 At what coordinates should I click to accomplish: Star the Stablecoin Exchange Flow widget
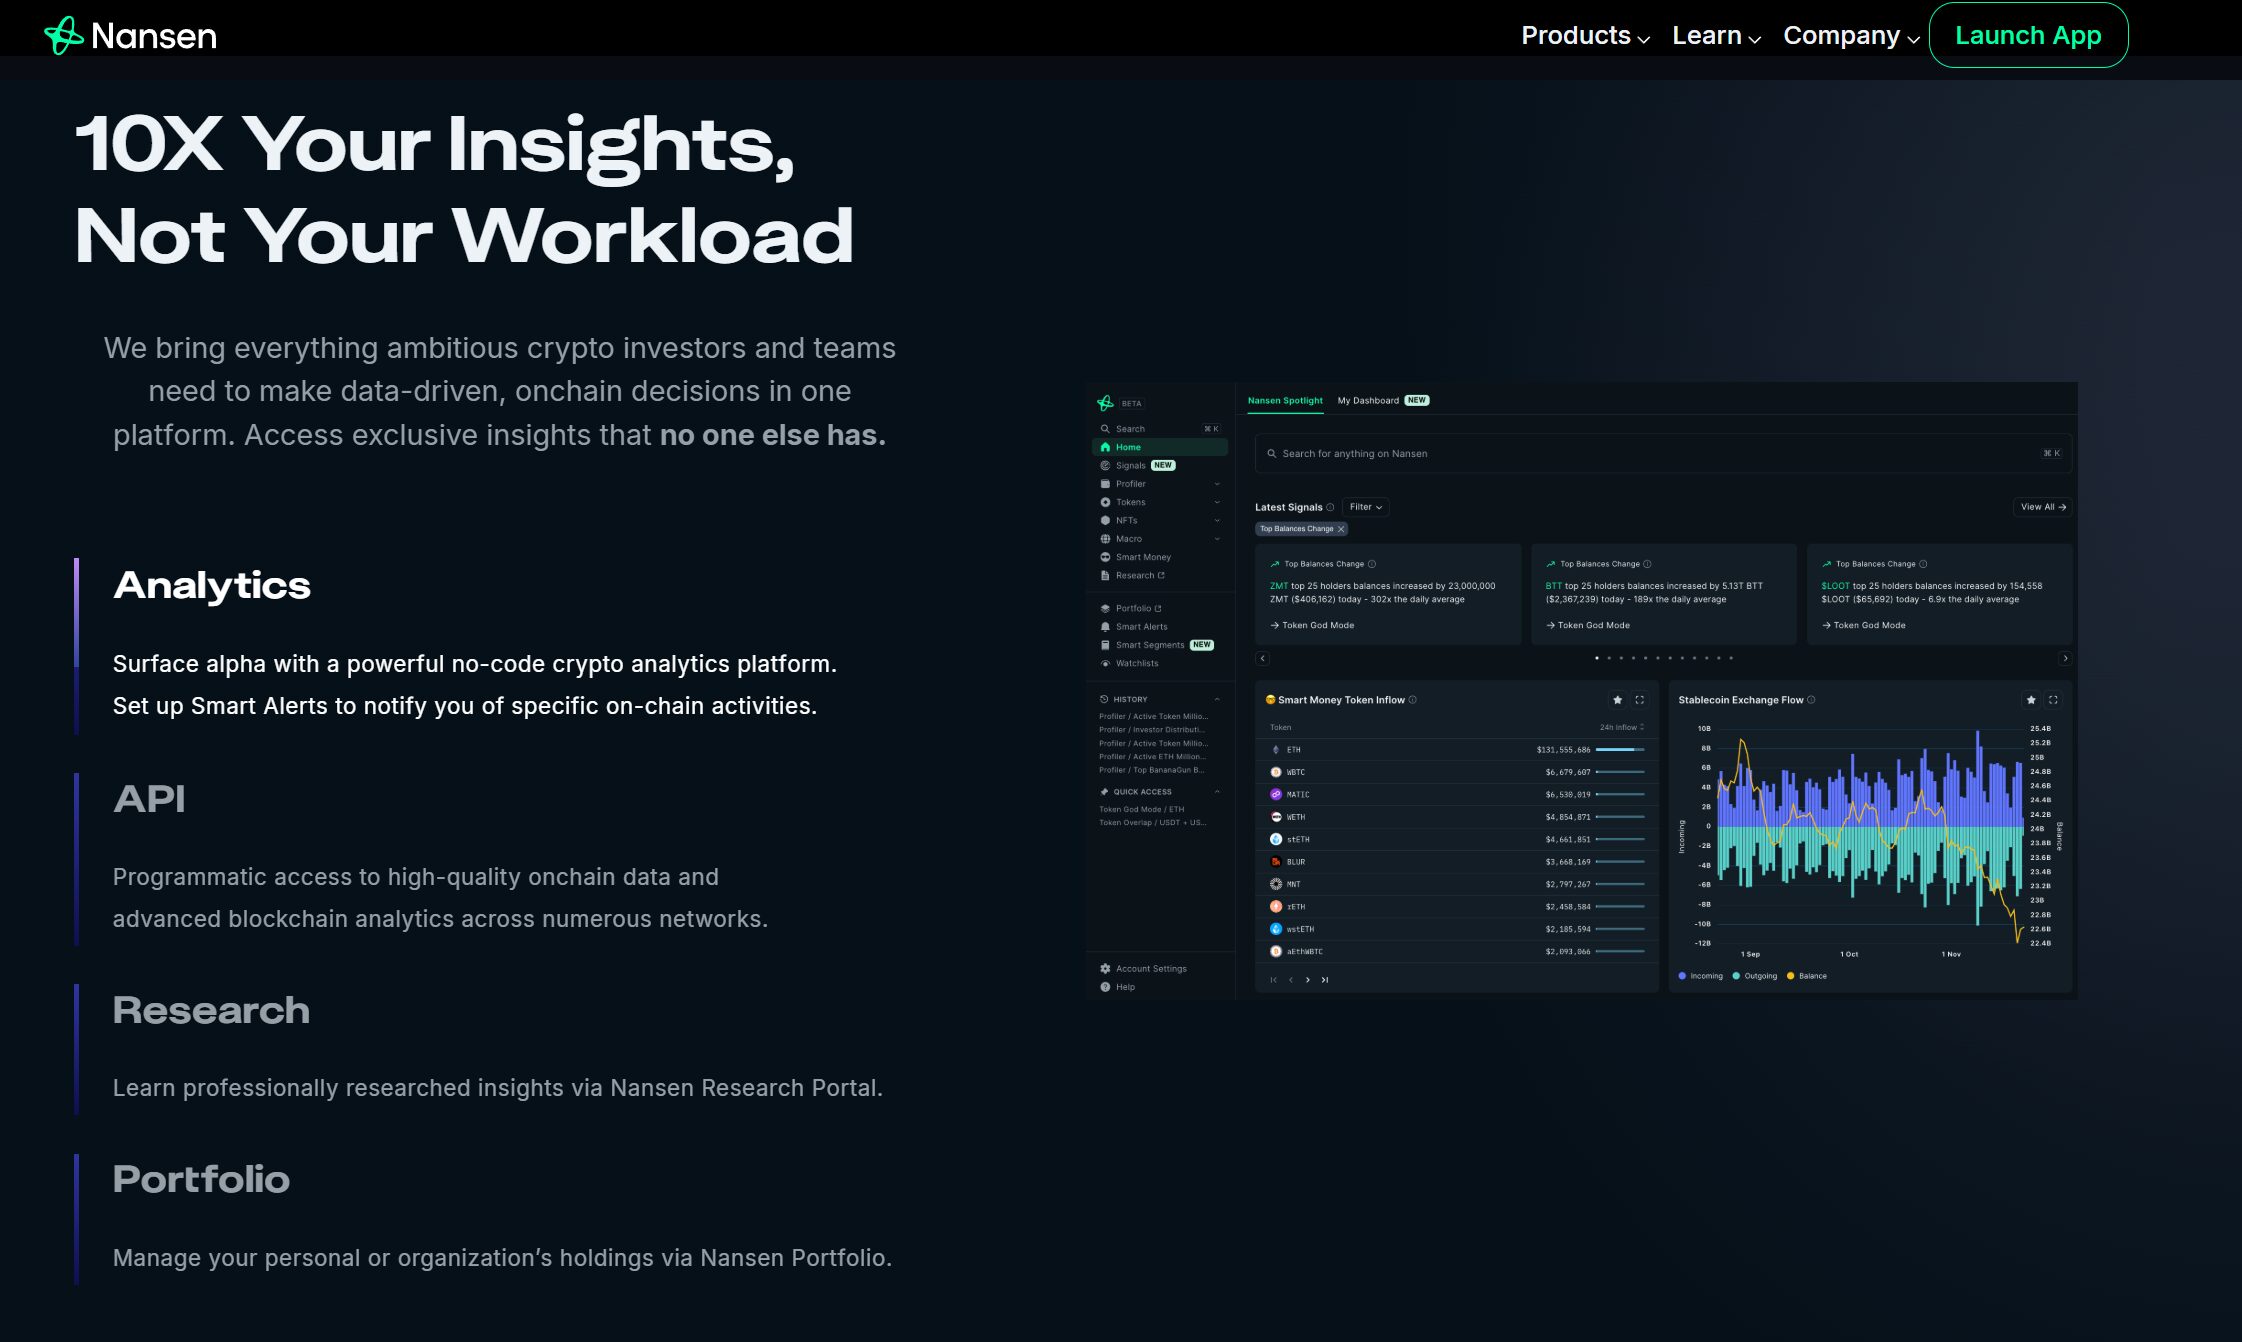tap(2031, 700)
